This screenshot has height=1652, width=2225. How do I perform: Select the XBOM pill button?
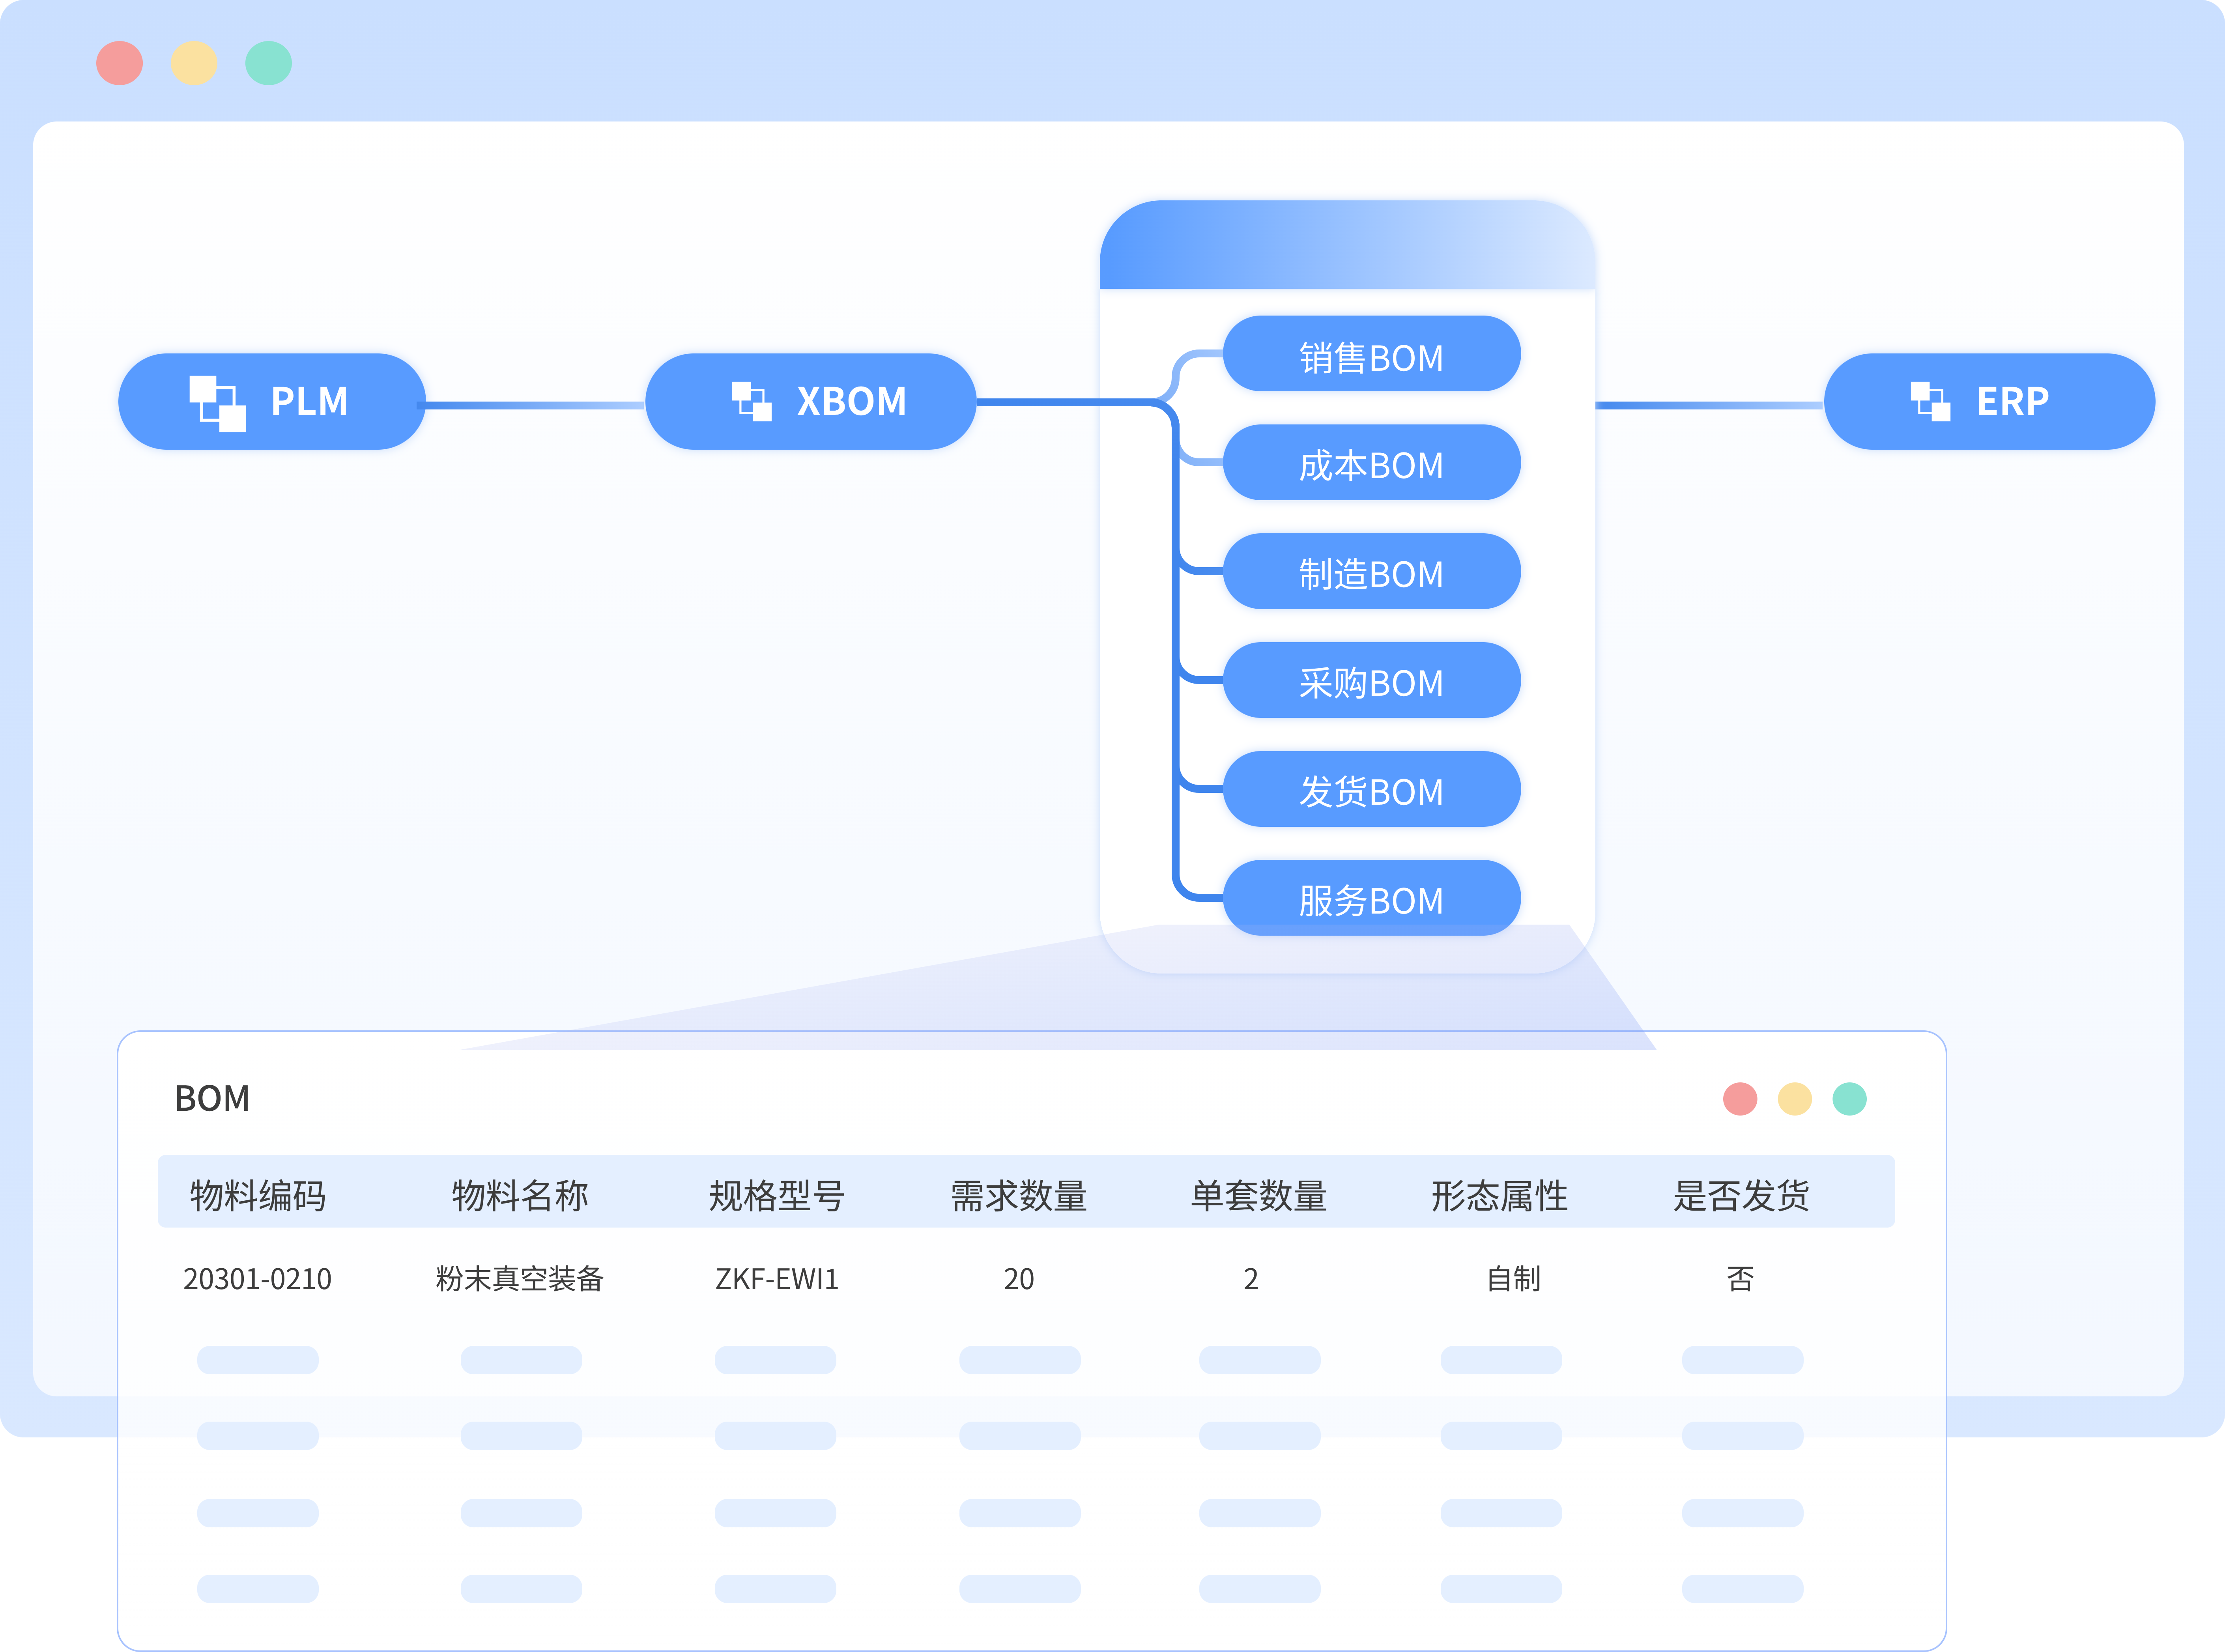(x=811, y=402)
